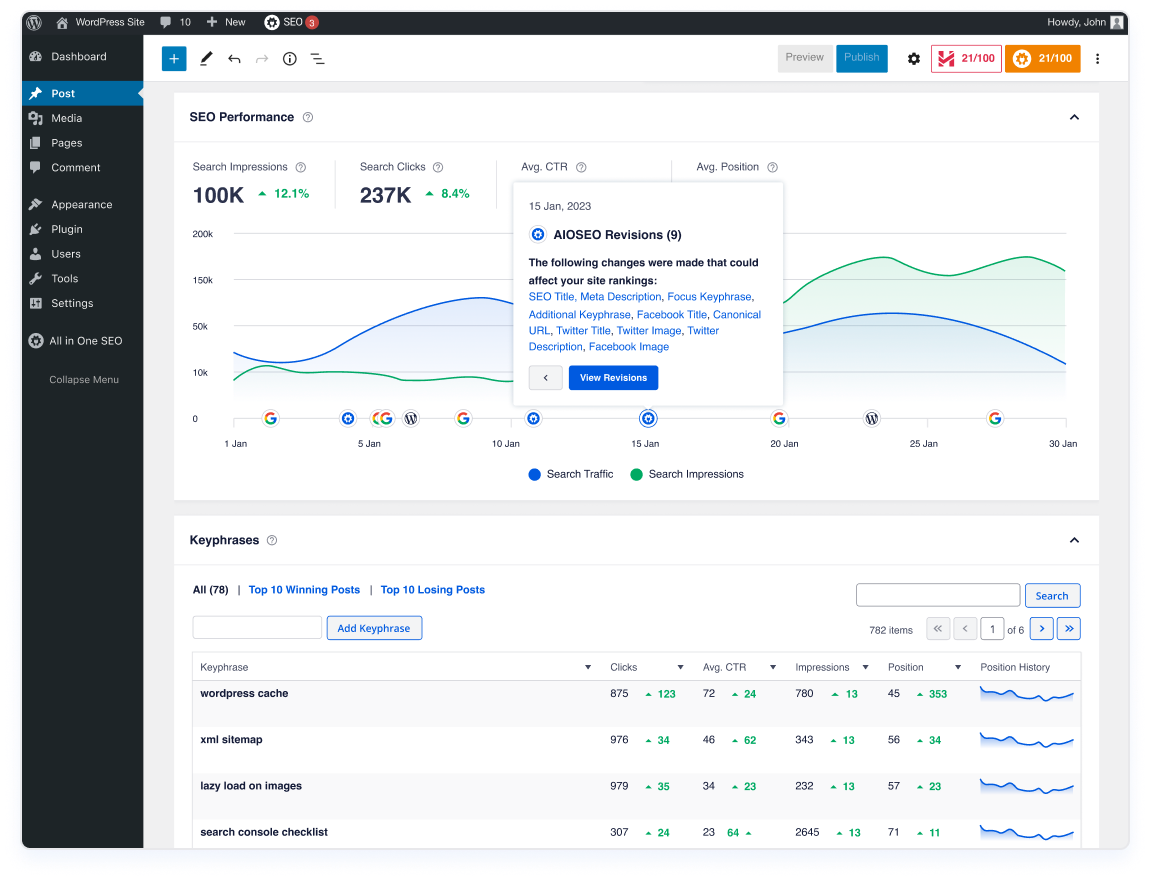Click the orange AIOSEO 21/100 score badge
Image resolution: width=1150 pixels, height=880 pixels.
(1042, 59)
